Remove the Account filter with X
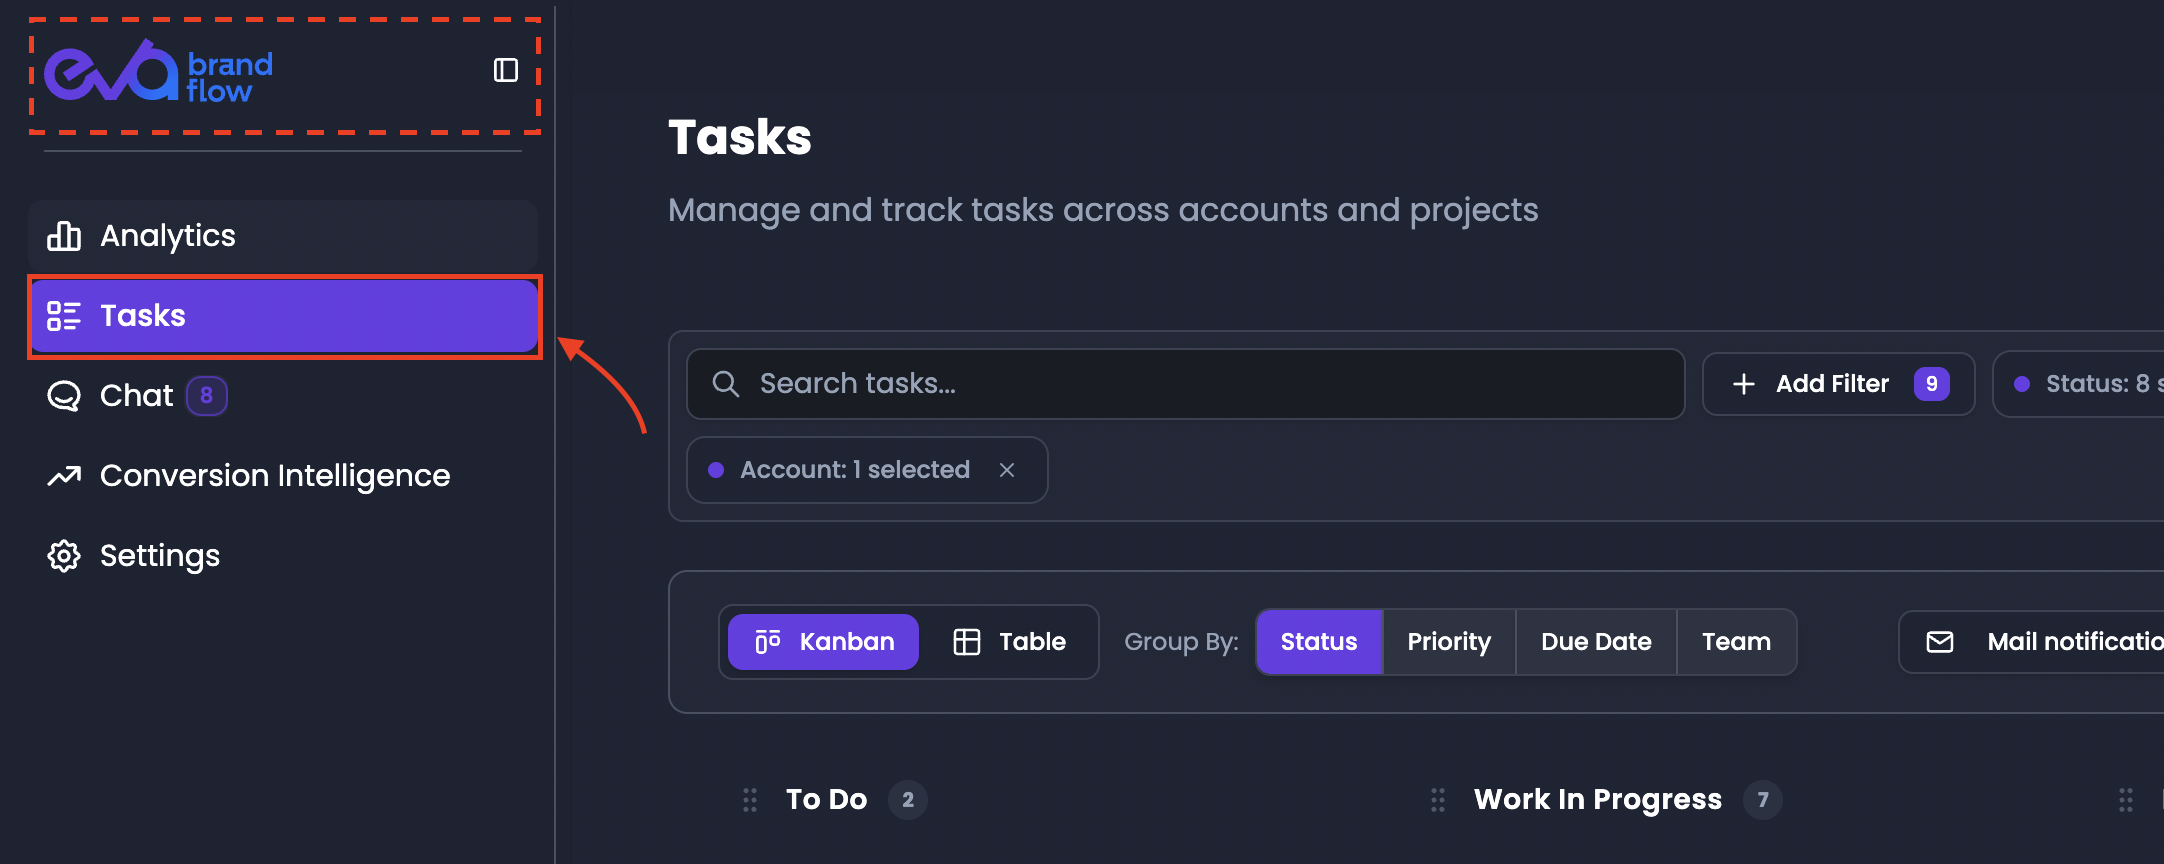The width and height of the screenshot is (2164, 864). tap(1007, 470)
